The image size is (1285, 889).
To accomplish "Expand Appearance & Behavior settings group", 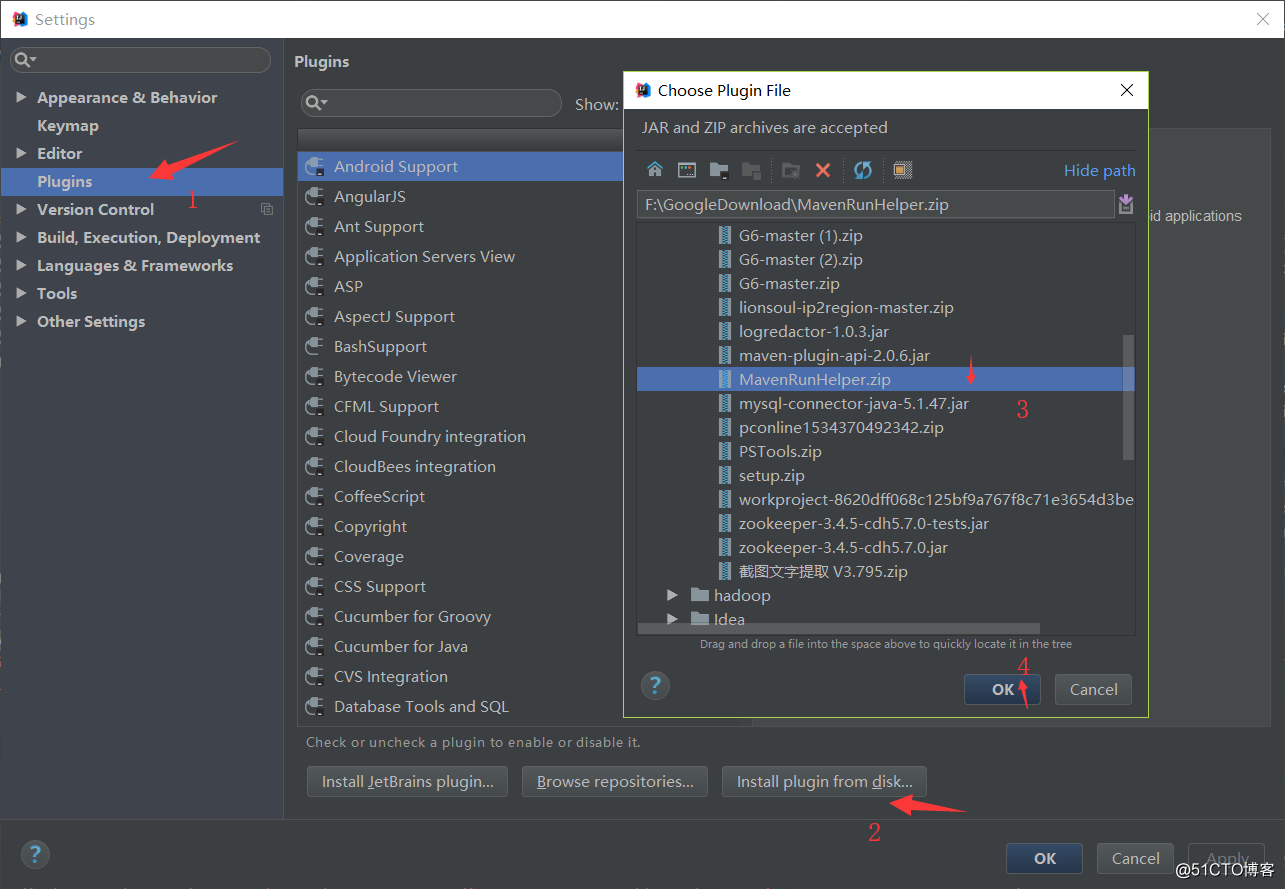I will click(21, 97).
